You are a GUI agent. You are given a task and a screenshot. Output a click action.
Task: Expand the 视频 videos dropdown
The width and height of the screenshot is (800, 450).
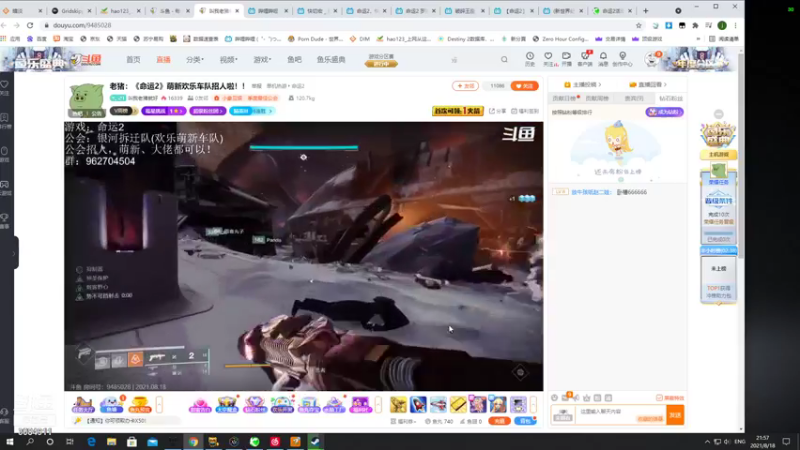pos(229,60)
